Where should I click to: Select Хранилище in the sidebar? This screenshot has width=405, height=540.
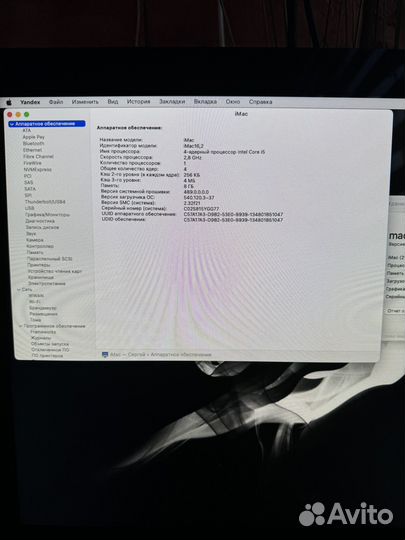[41, 277]
